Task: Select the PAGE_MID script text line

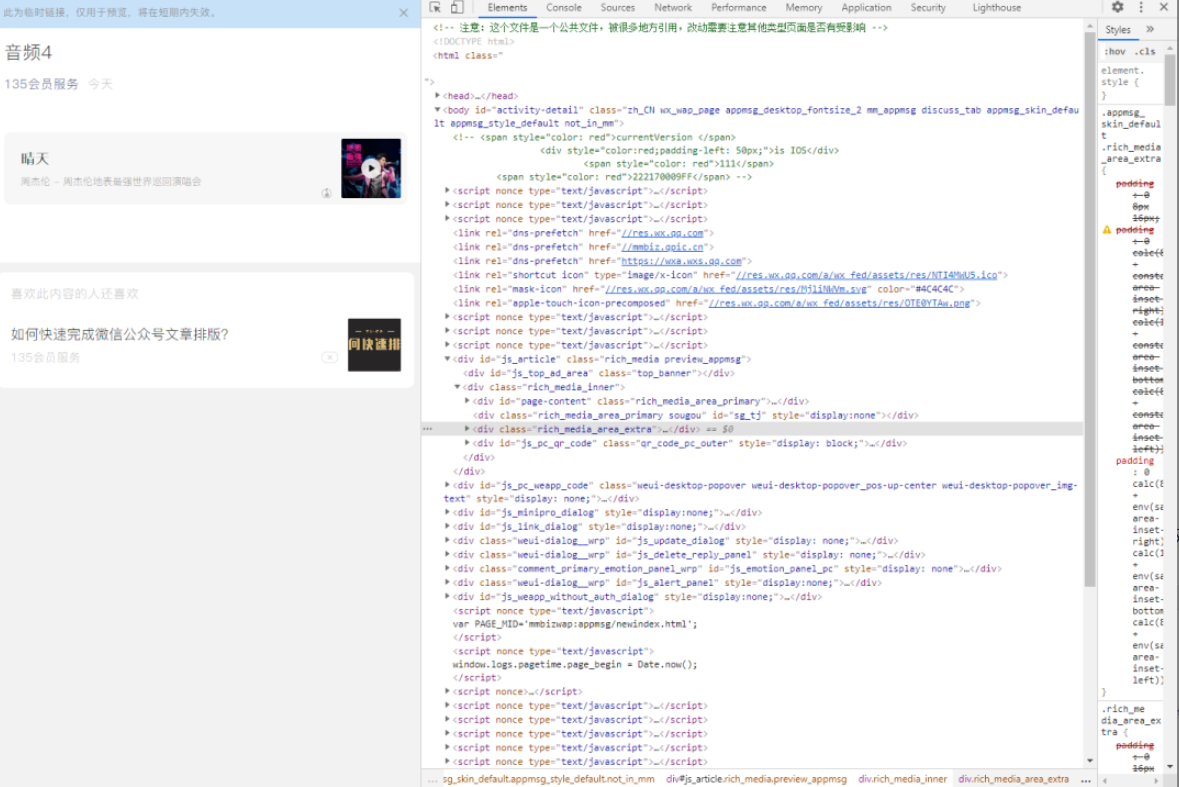Action: tap(574, 624)
